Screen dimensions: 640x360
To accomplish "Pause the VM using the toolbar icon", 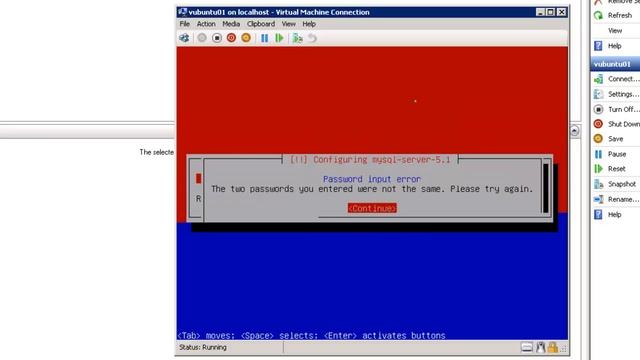I will point(264,38).
